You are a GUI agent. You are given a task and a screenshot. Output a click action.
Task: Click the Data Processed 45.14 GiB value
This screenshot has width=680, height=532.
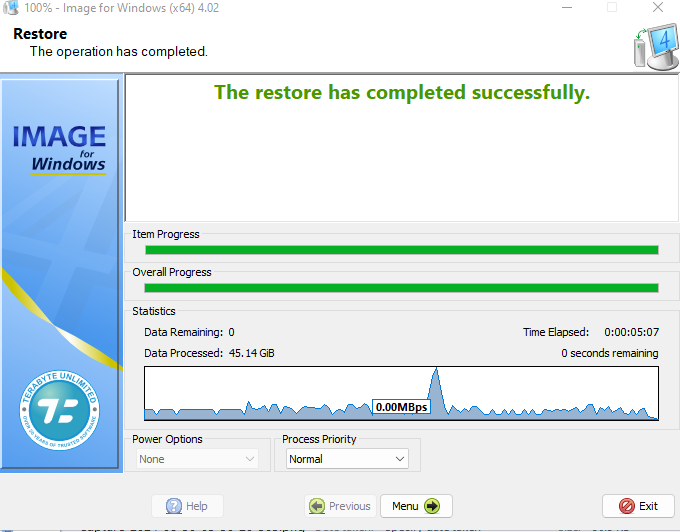pyautogui.click(x=252, y=353)
